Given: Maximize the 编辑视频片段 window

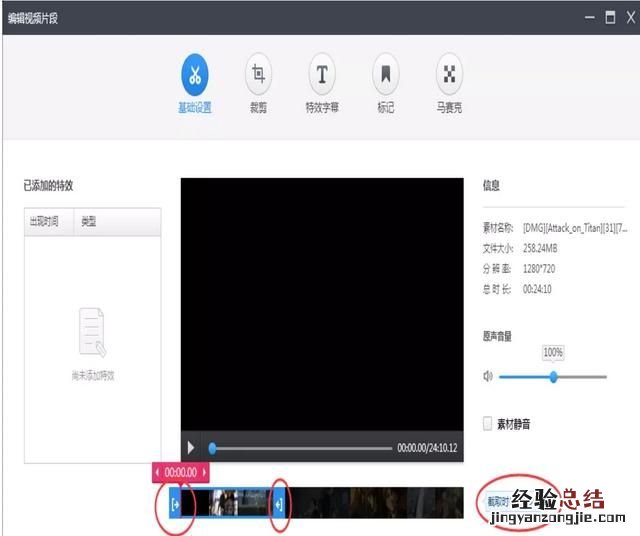Looking at the screenshot, I should pyautogui.click(x=609, y=18).
